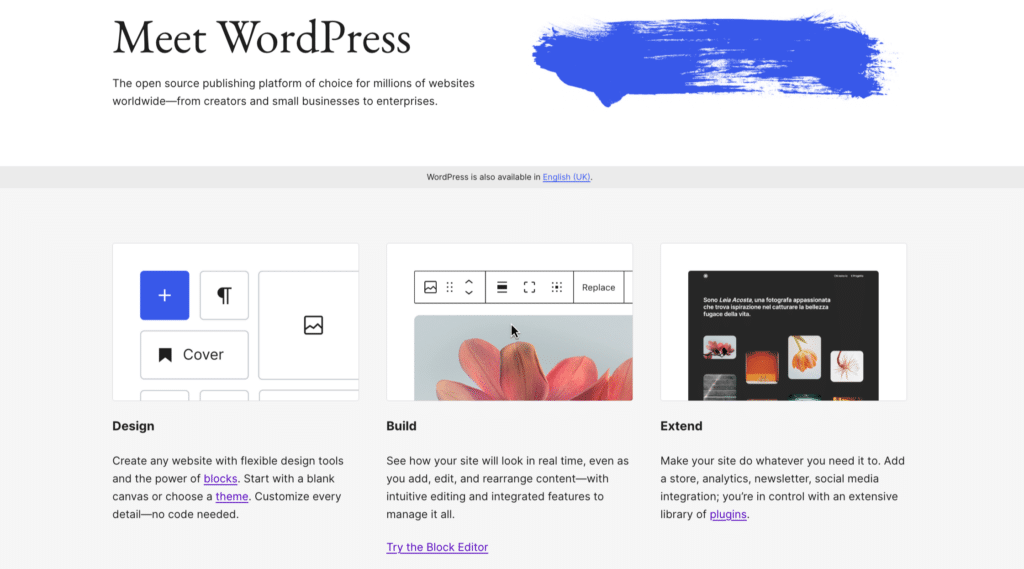1024x569 pixels.
Task: Open the theme link in Design description
Action: (x=232, y=497)
